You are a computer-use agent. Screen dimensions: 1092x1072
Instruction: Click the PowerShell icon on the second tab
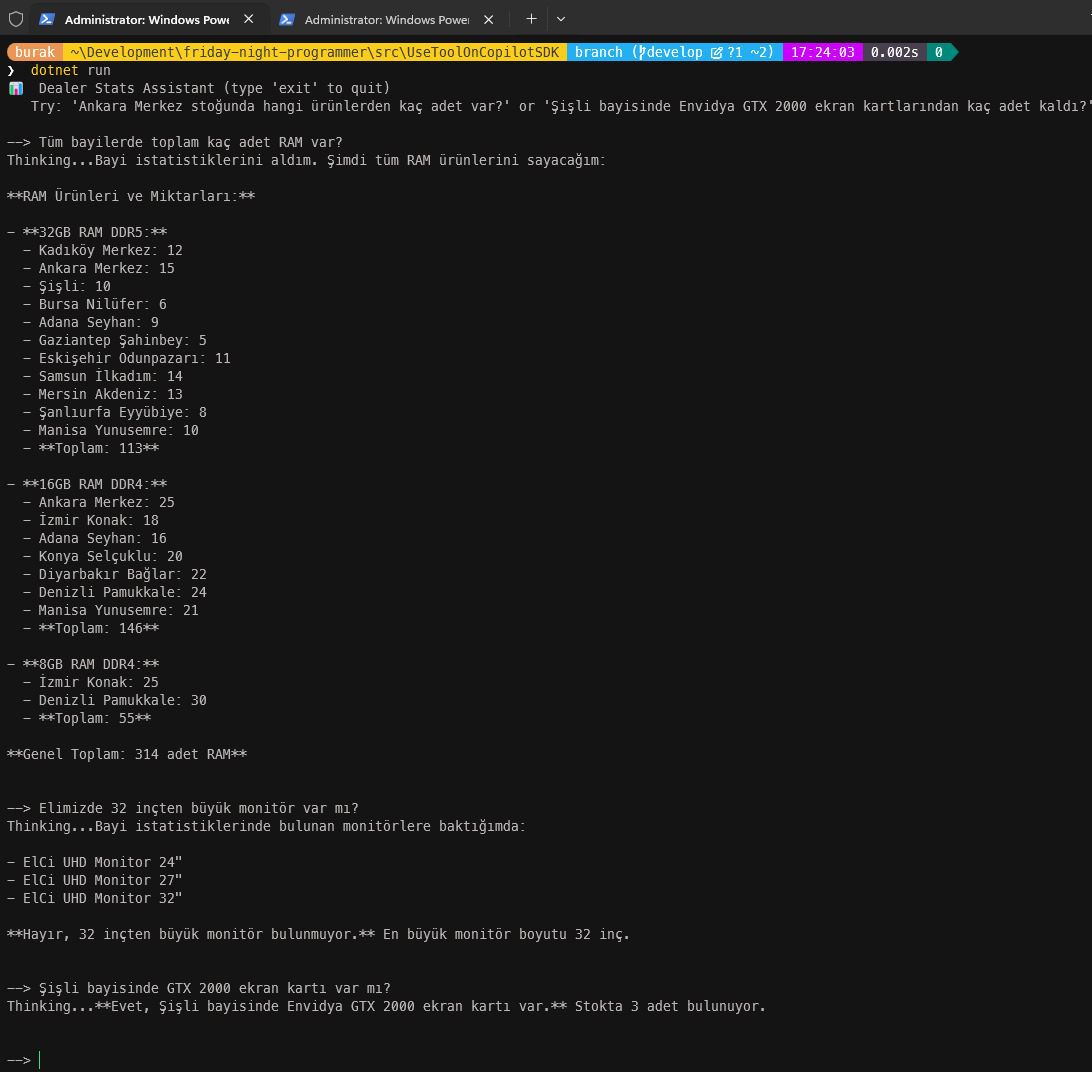[x=287, y=19]
